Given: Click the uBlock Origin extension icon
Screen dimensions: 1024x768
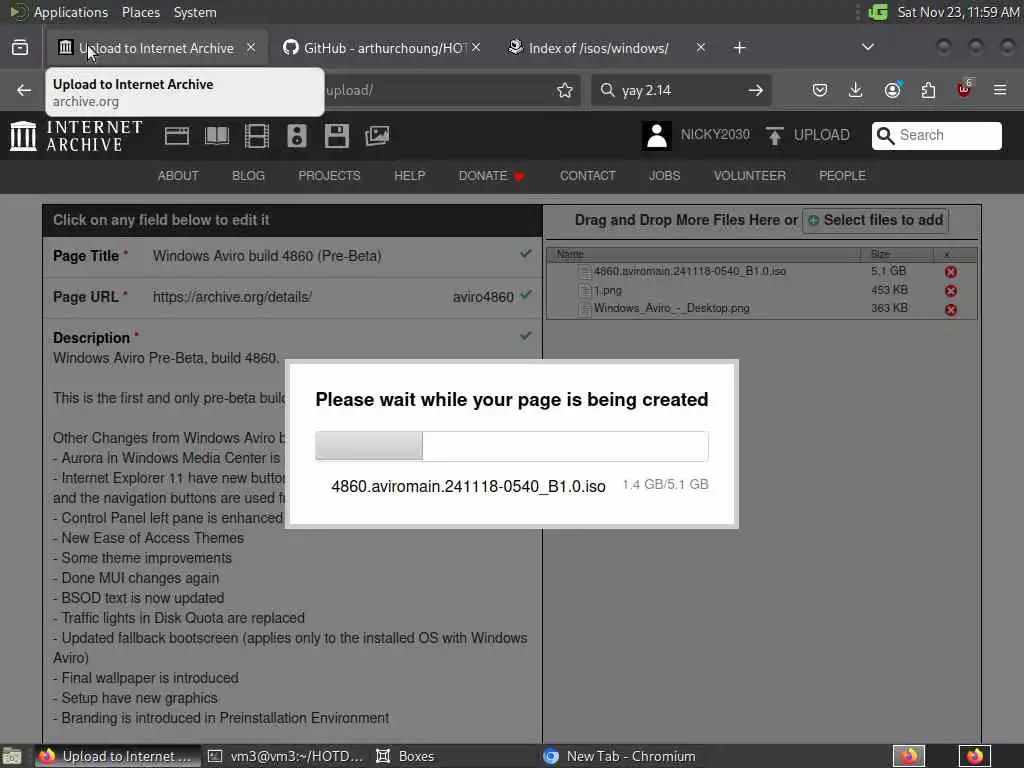Looking at the screenshot, I should pos(964,89).
